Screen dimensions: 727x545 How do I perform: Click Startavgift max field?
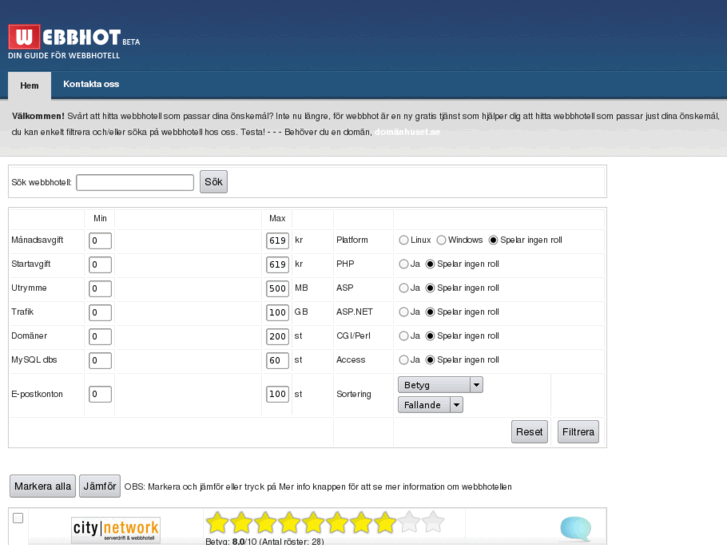[277, 264]
